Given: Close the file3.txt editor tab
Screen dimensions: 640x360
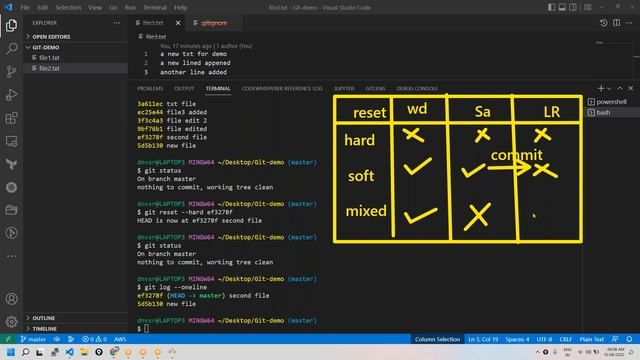Looking at the screenshot, I should pyautogui.click(x=178, y=23).
